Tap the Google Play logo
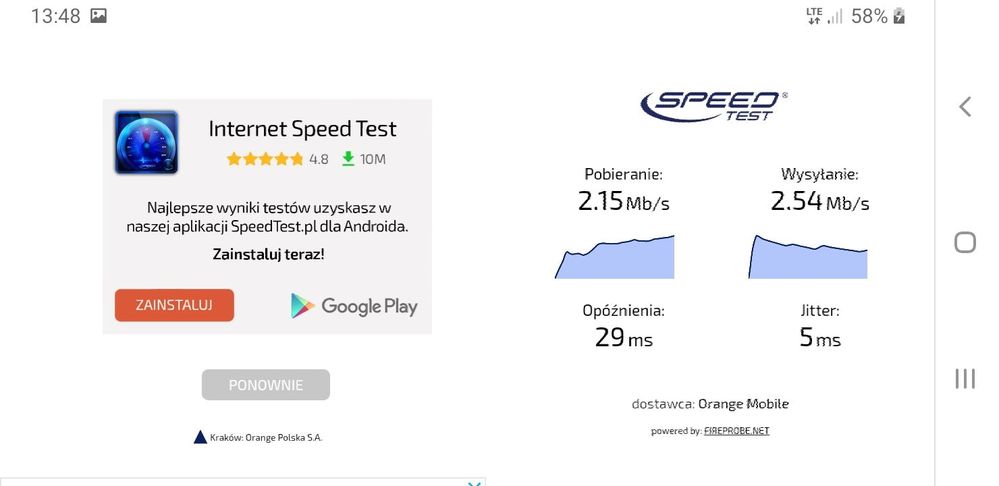Image resolution: width=999 pixels, height=486 pixels. [354, 306]
